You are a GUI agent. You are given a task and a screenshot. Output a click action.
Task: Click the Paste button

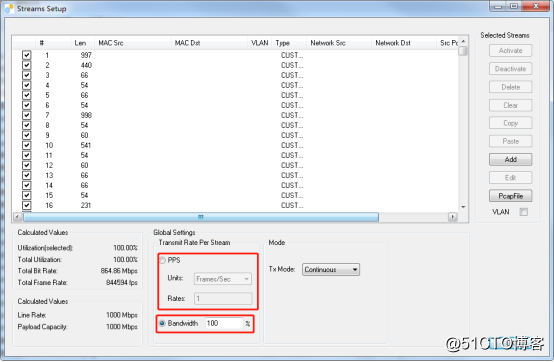[511, 141]
